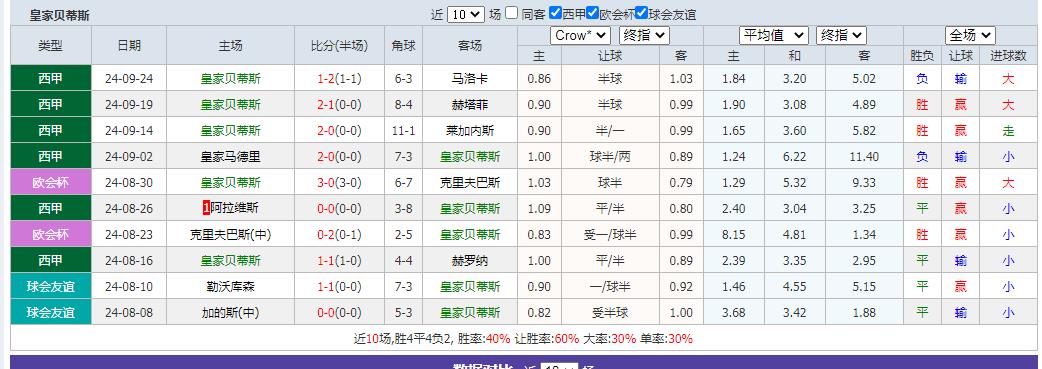Open the Crow* bookmaker dropdown
This screenshot has height=369, width=1042.
pos(579,35)
